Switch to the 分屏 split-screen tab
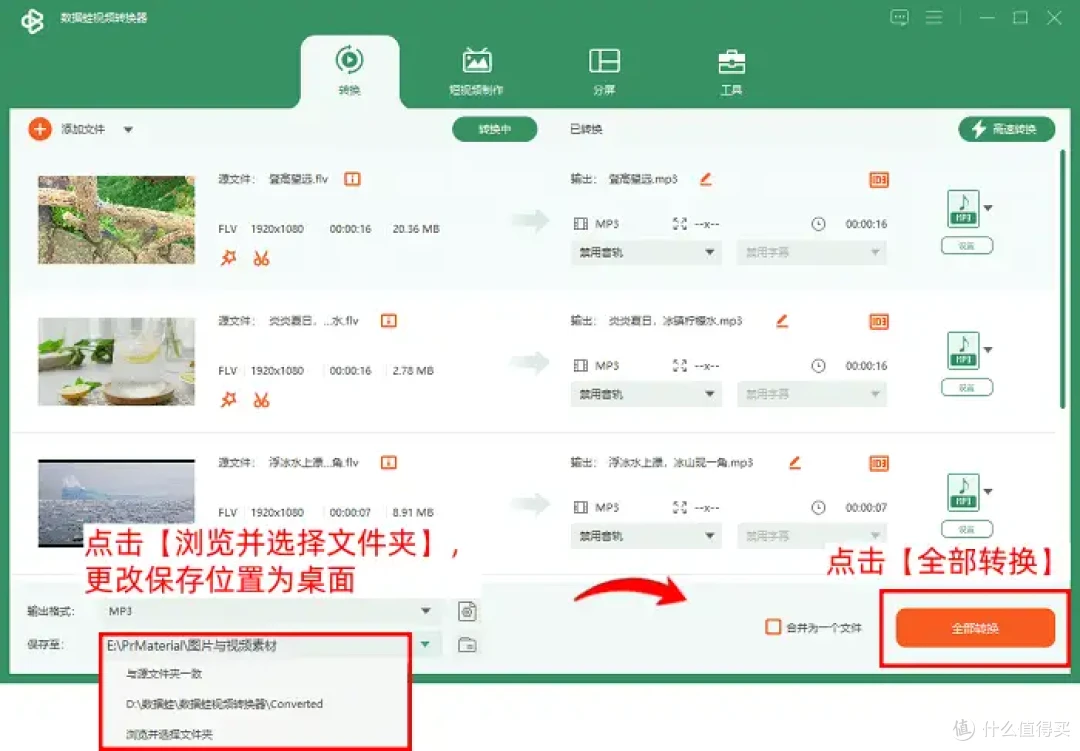1080x751 pixels. (x=604, y=71)
